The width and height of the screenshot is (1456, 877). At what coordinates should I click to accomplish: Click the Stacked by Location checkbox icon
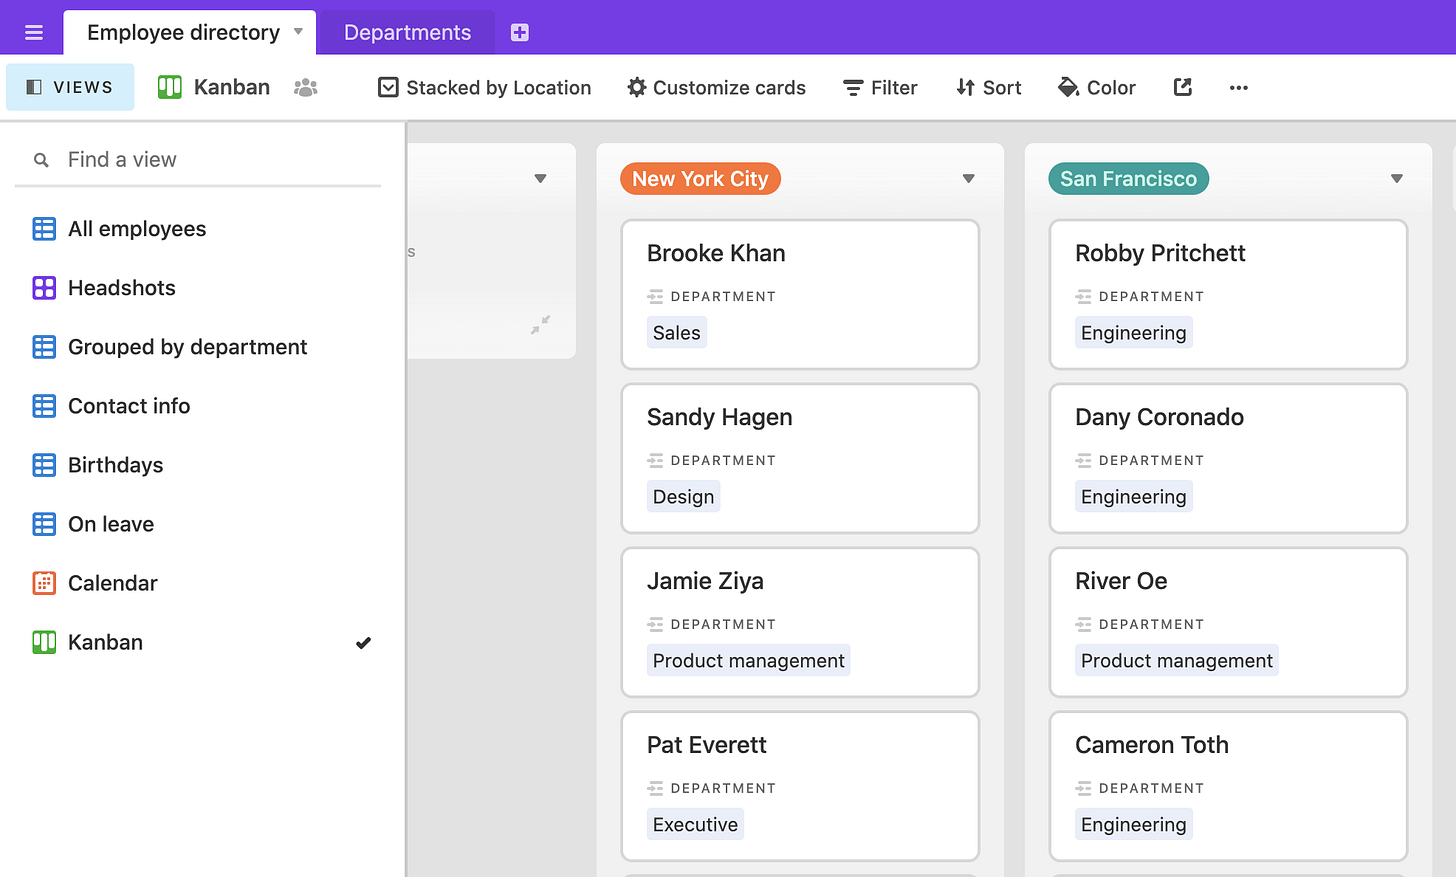click(388, 87)
